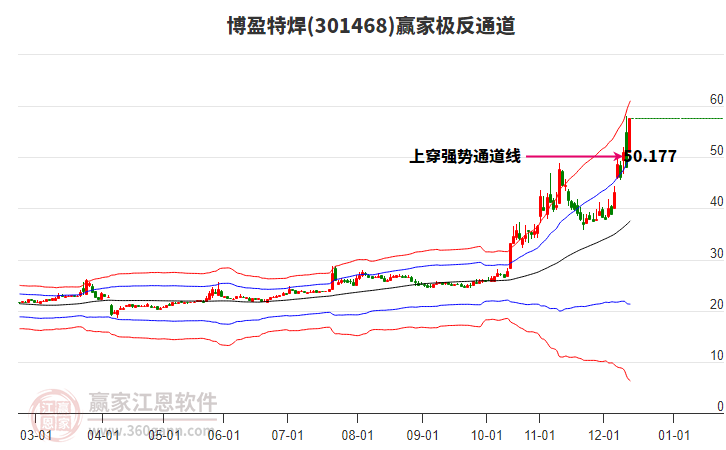Click the price label 50.177
The height and width of the screenshot is (450, 726).
click(651, 156)
